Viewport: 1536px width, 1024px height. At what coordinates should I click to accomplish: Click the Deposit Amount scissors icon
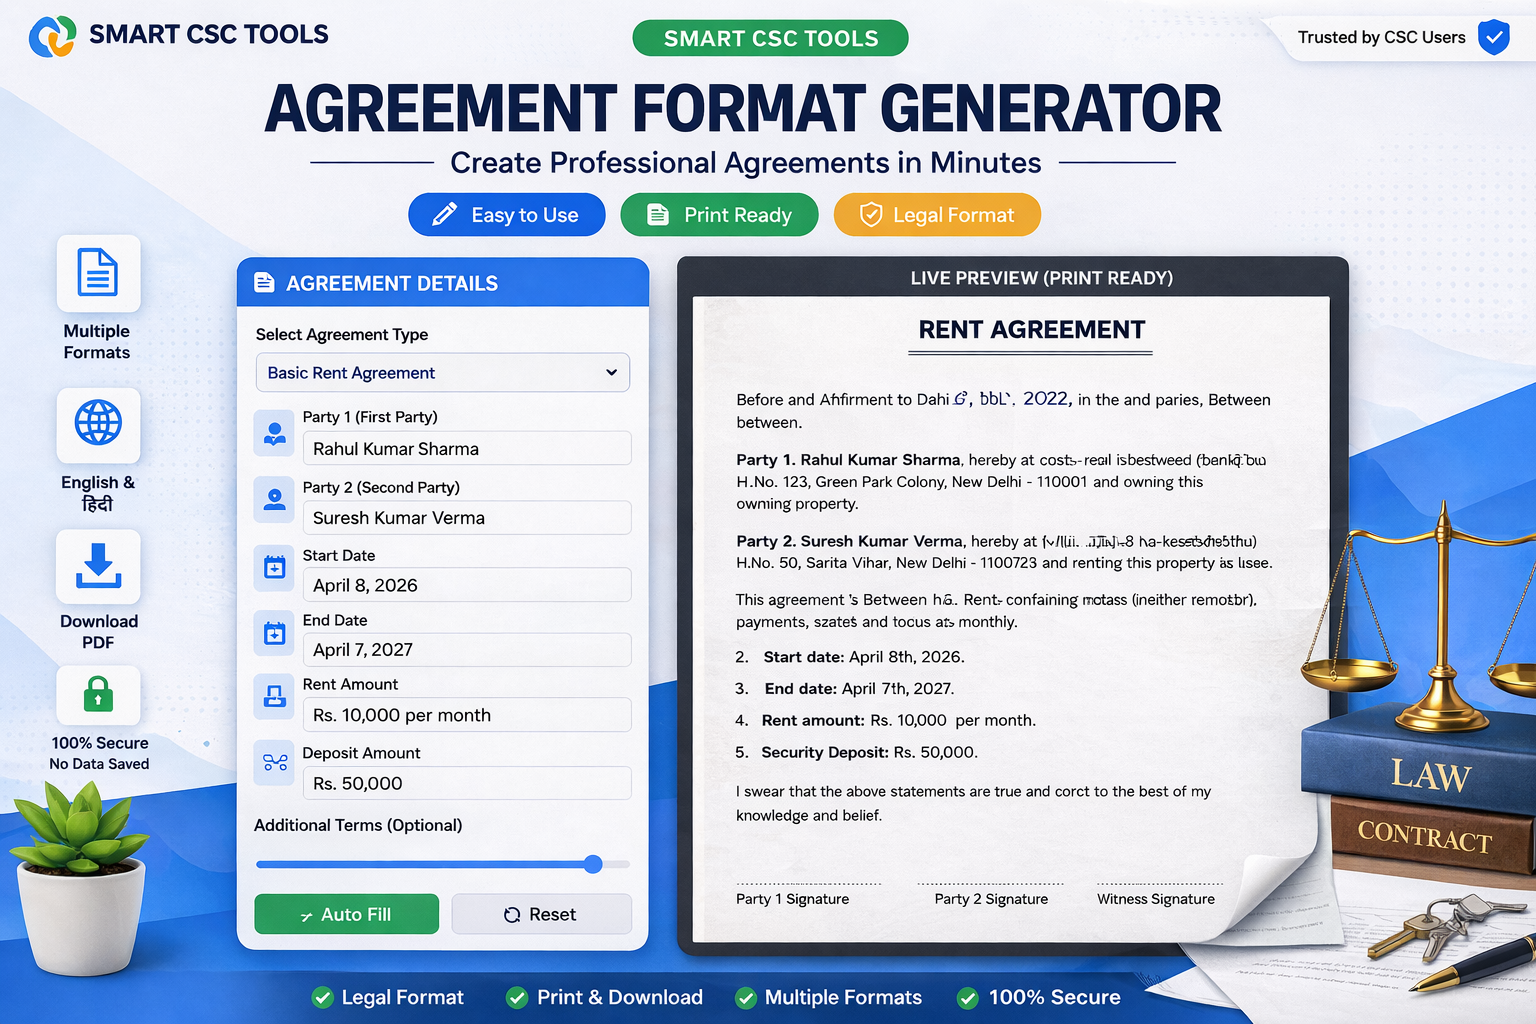(x=273, y=762)
